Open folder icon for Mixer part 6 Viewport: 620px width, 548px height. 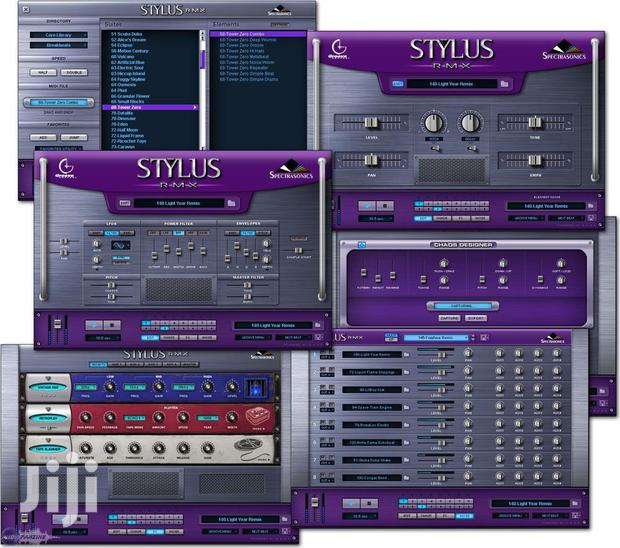[406, 442]
